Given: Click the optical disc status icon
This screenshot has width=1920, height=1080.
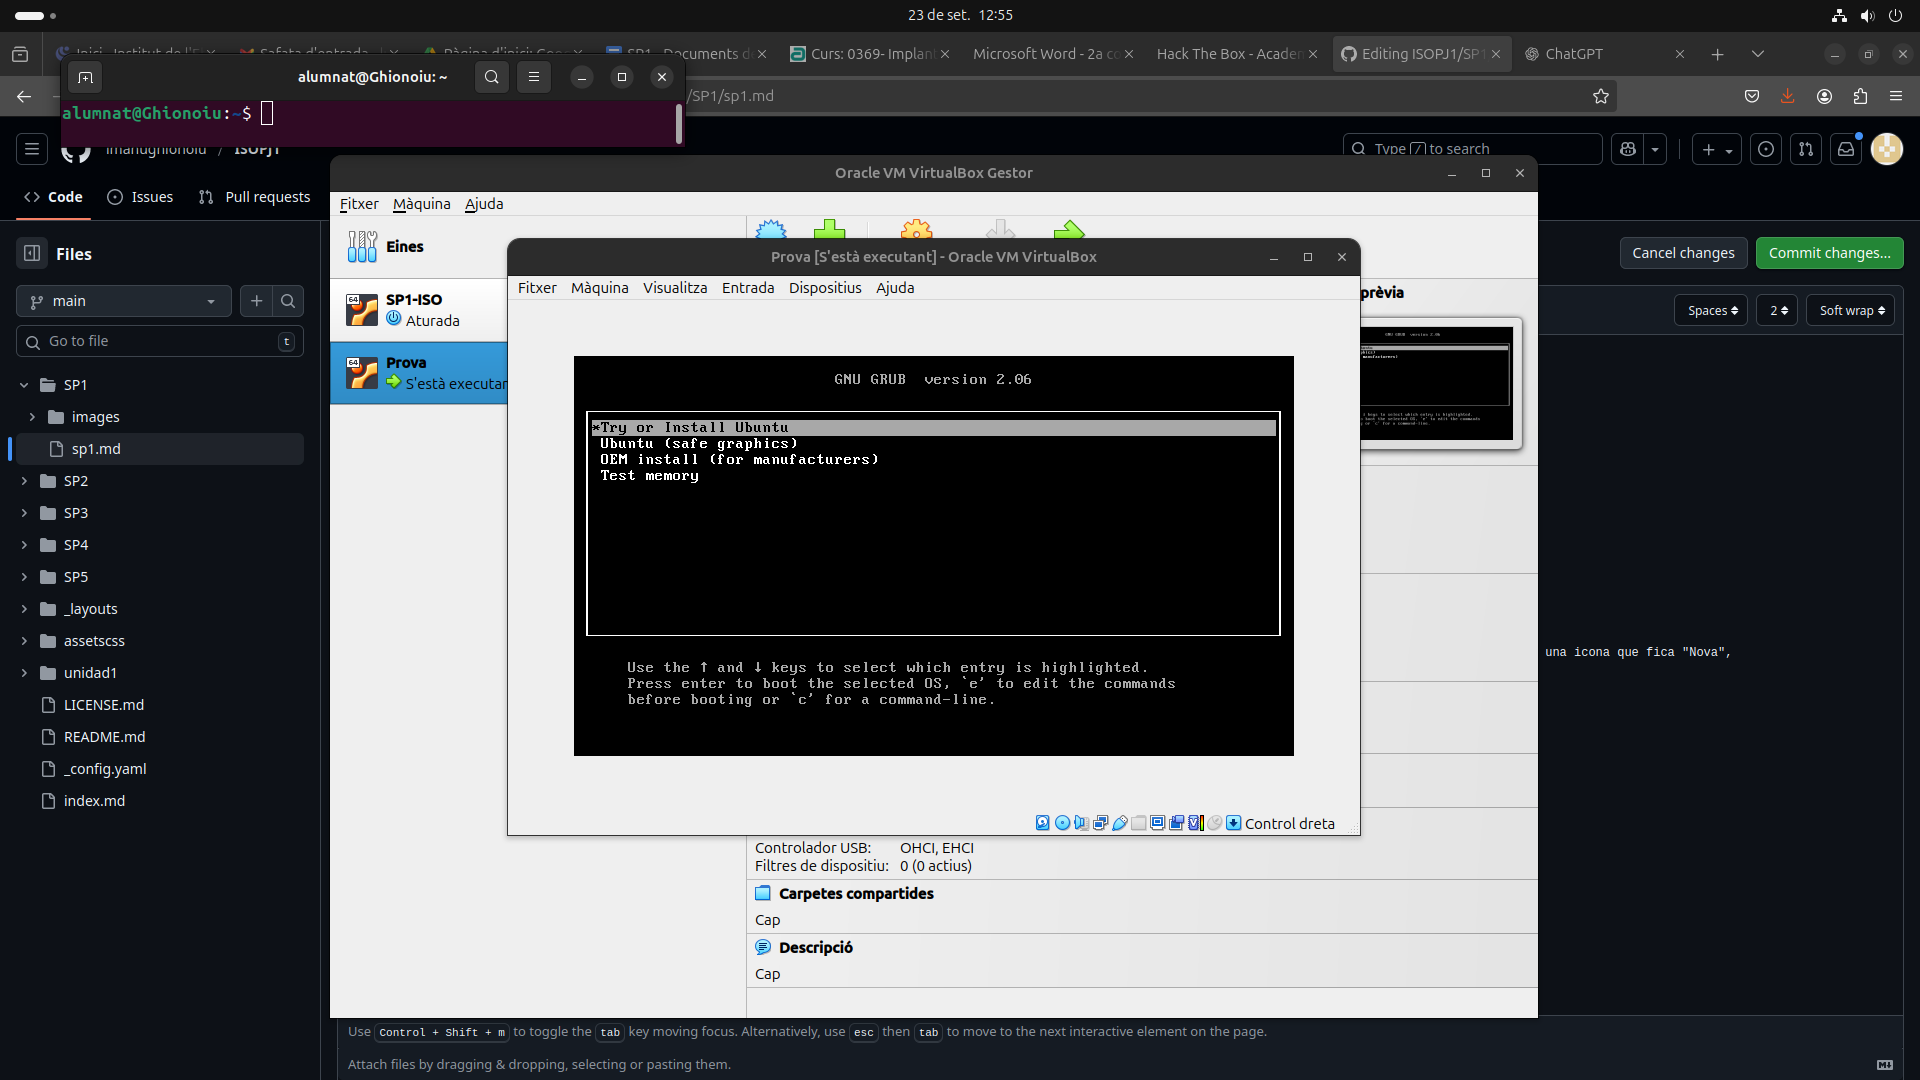Looking at the screenshot, I should pyautogui.click(x=1062, y=823).
